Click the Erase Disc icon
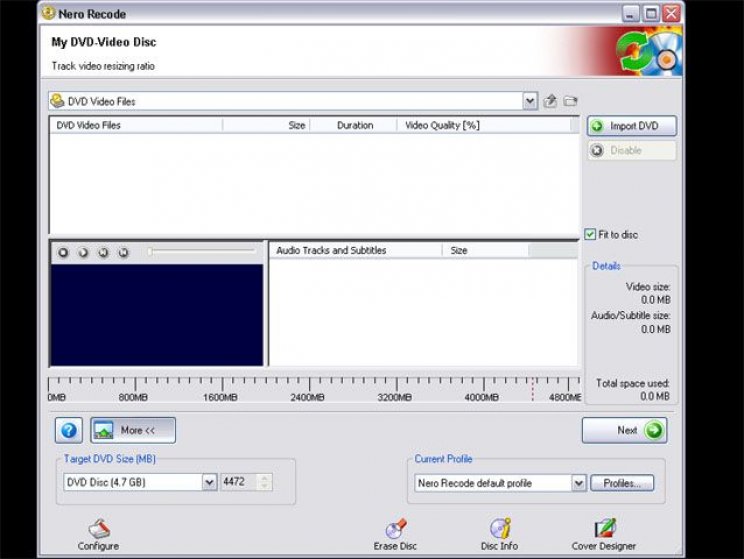Viewport: 744px width, 559px height. [x=395, y=535]
